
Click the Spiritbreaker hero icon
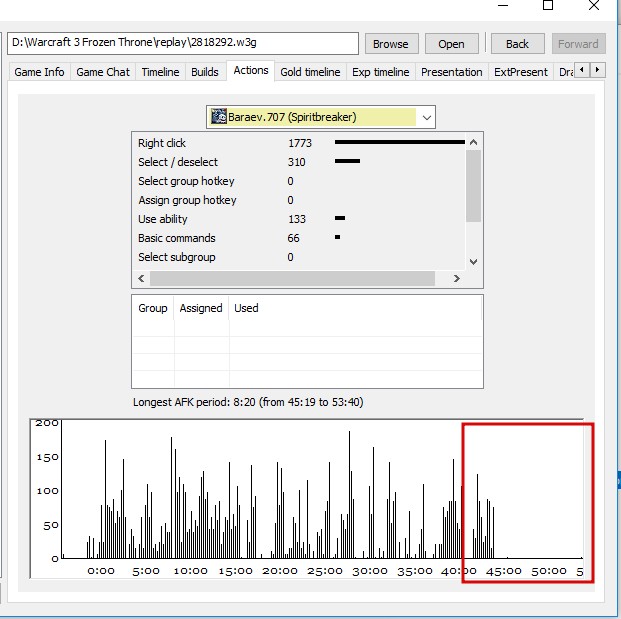click(219, 117)
